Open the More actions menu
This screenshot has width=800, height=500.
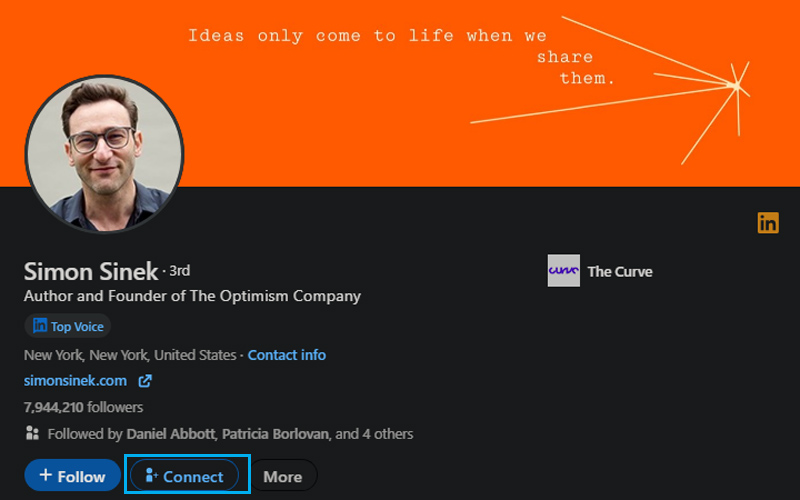tap(282, 477)
